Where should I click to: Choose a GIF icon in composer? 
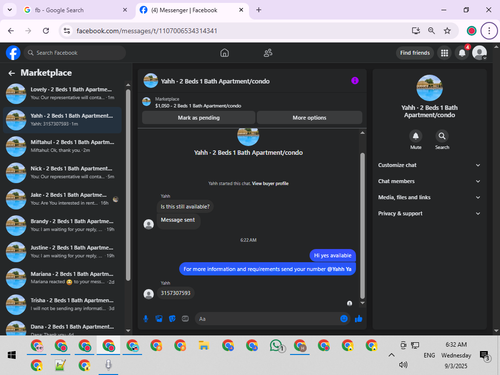[x=185, y=319]
